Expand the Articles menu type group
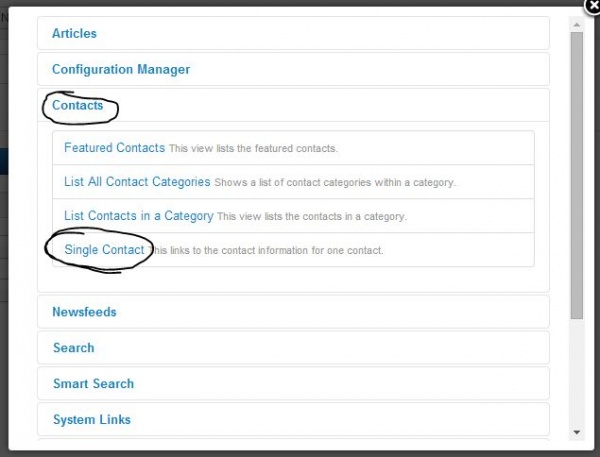Image resolution: width=600 pixels, height=457 pixels. point(75,33)
